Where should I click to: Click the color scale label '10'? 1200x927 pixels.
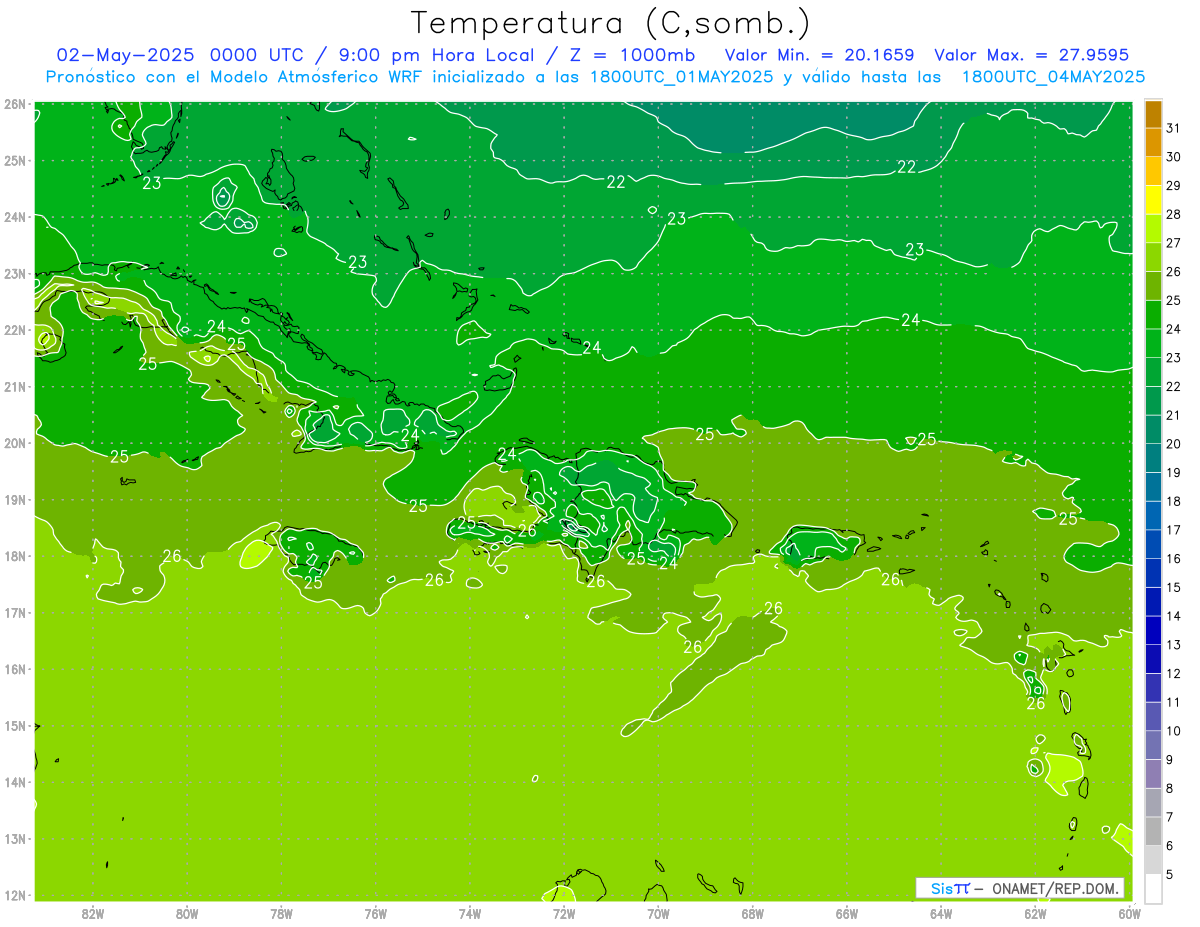(x=1173, y=731)
